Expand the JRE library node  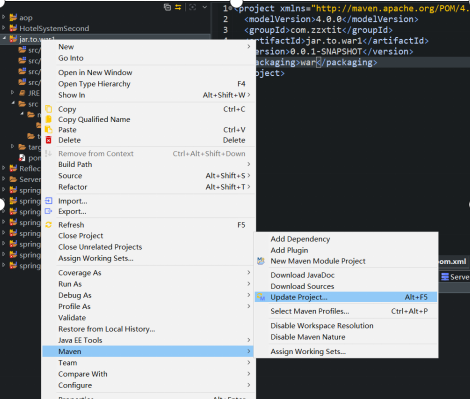click(x=13, y=92)
